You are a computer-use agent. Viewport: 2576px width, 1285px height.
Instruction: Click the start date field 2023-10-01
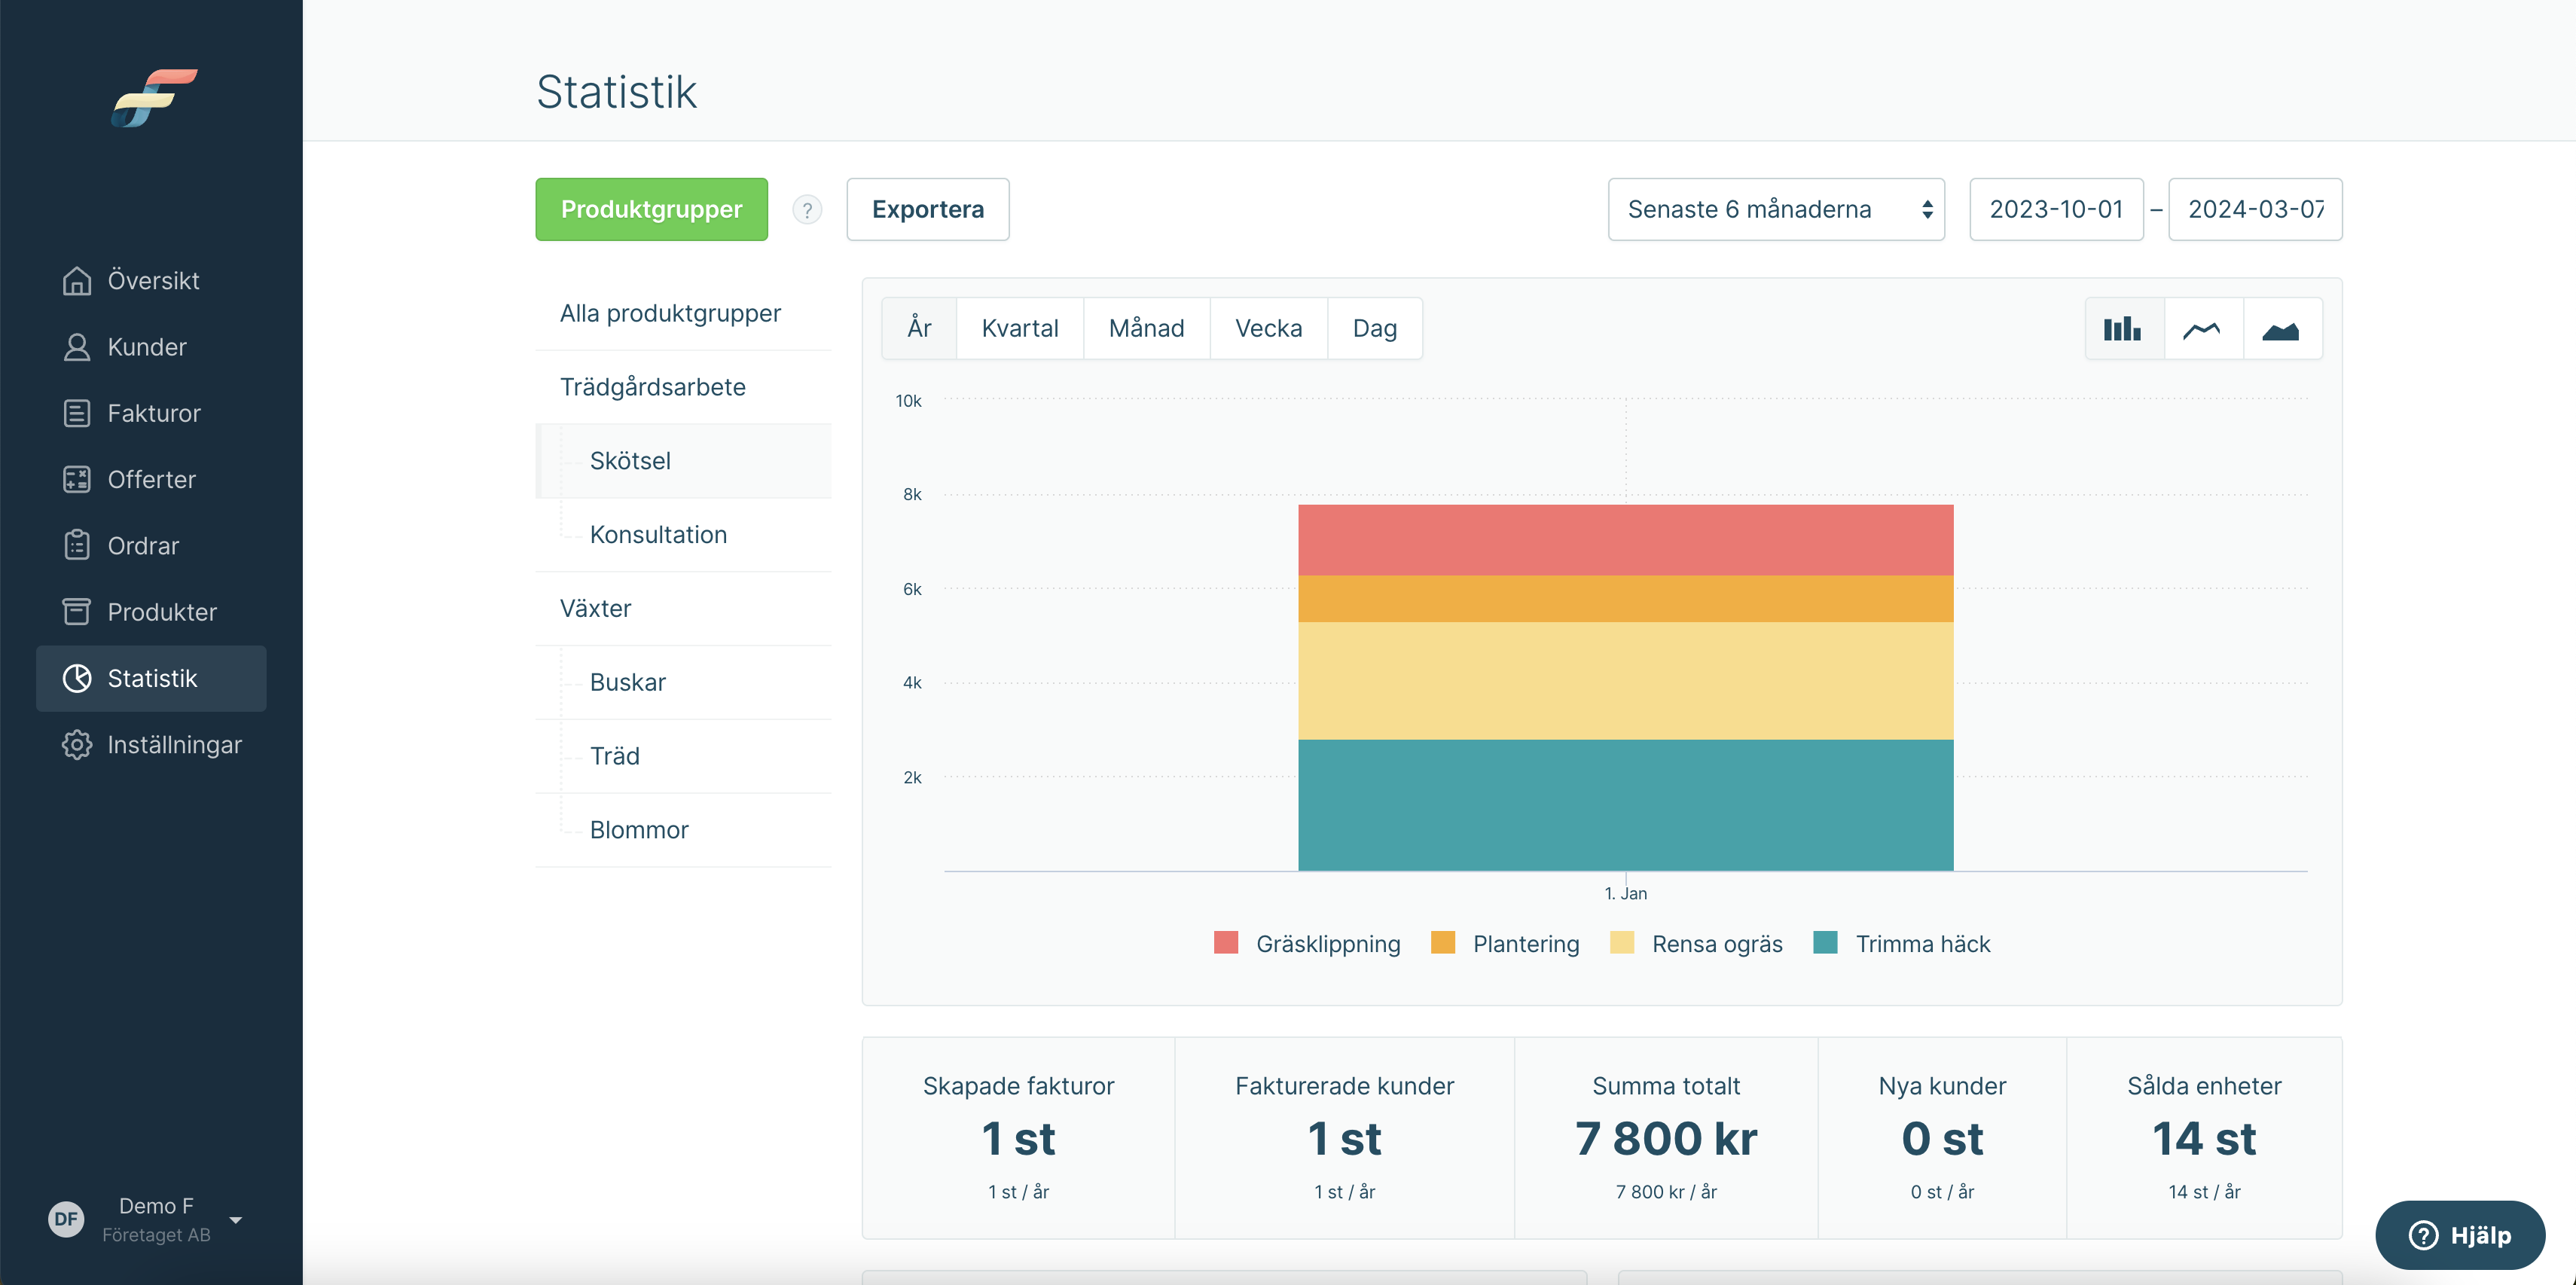[x=2056, y=209]
